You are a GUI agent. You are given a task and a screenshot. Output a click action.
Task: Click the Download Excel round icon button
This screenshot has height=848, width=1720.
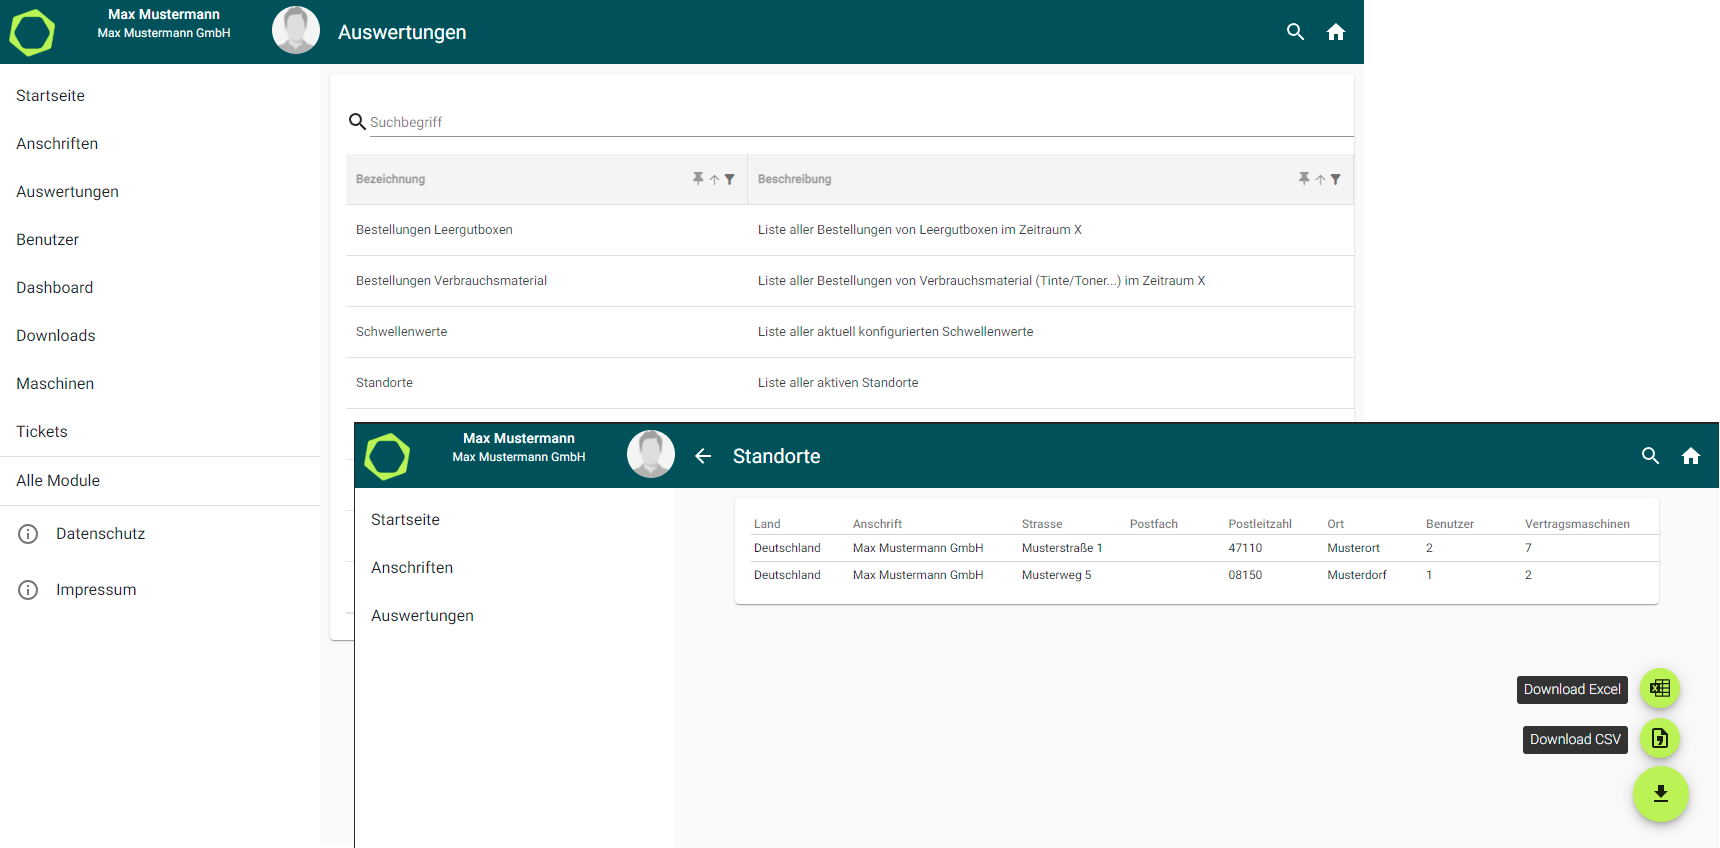coord(1660,688)
